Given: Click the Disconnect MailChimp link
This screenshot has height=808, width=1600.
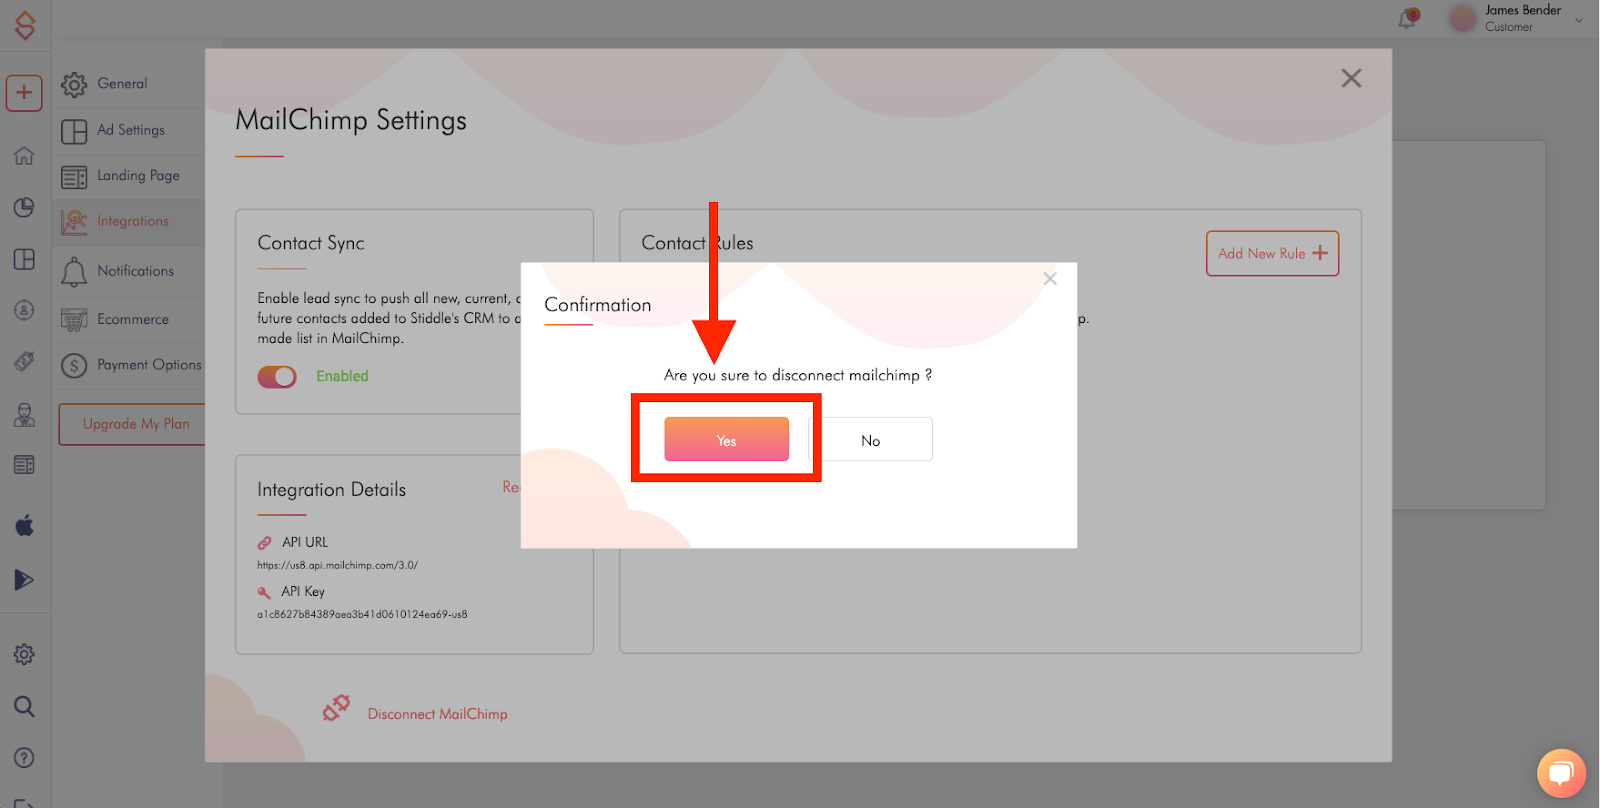Looking at the screenshot, I should coord(437,713).
